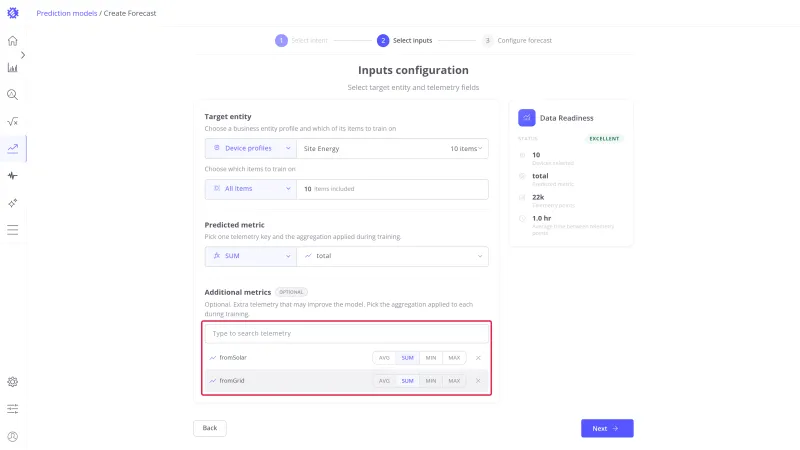Open the Site Energy 10 items dropdown

[x=392, y=148]
